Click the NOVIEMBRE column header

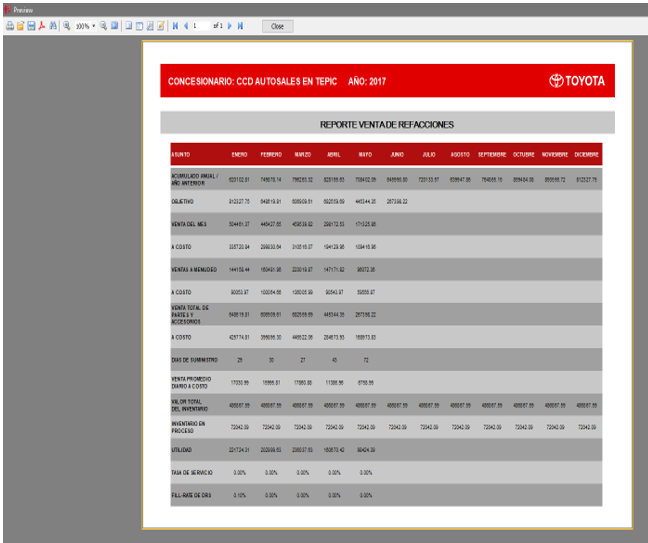click(x=555, y=155)
